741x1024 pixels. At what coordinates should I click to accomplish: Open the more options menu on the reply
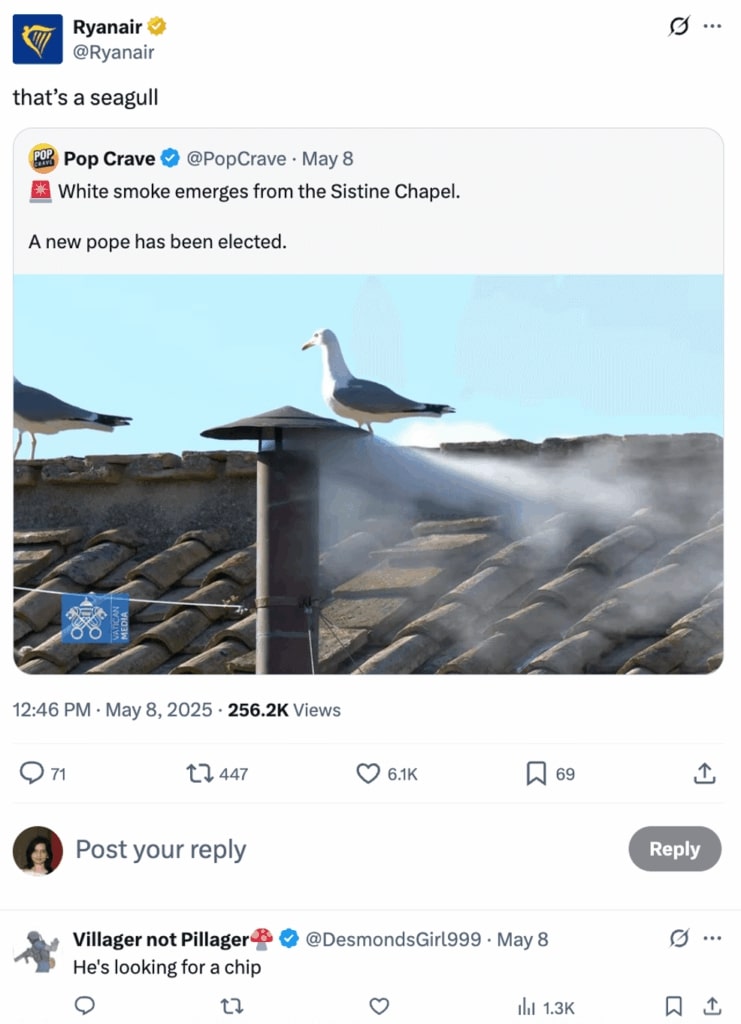pyautogui.click(x=712, y=938)
